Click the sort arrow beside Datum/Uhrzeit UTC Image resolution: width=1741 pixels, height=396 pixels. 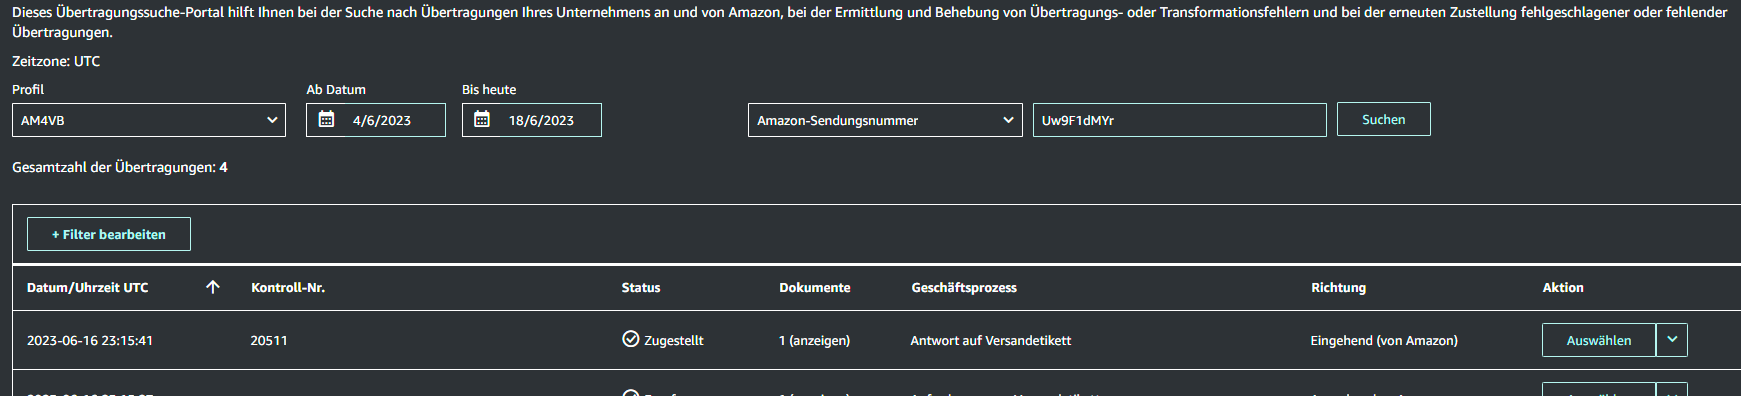pyautogui.click(x=212, y=287)
